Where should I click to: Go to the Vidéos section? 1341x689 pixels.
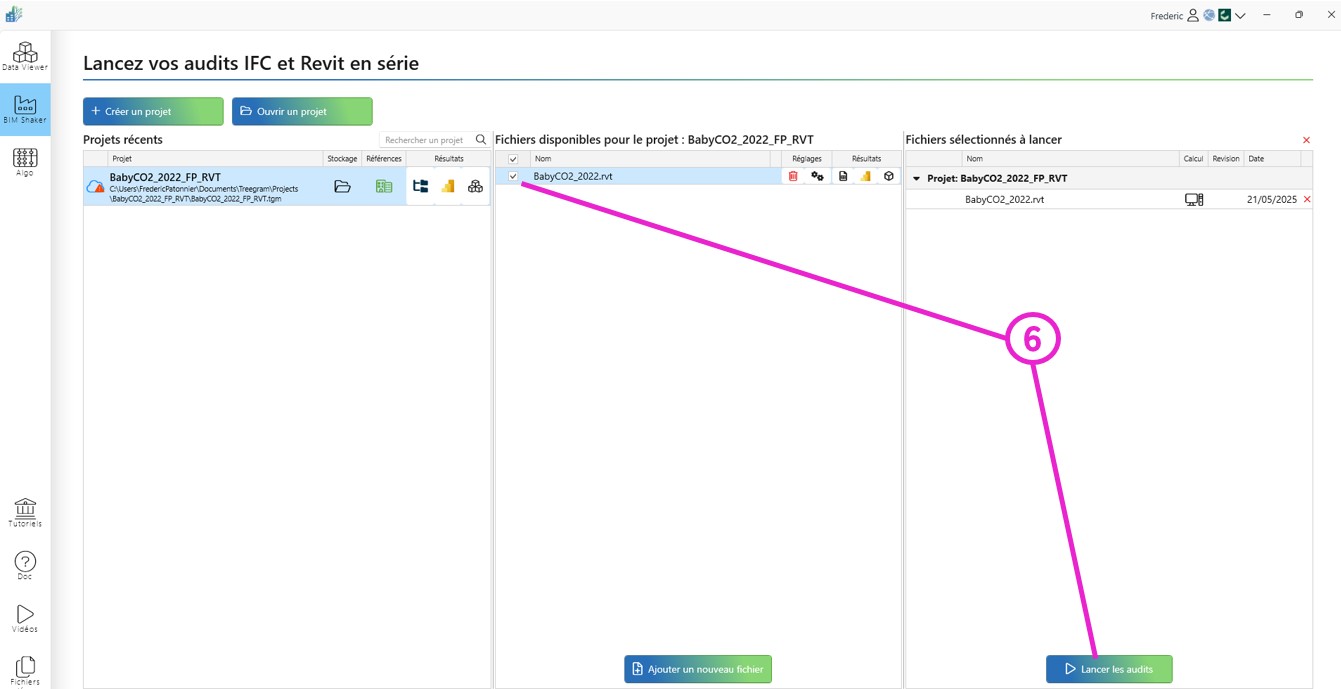point(25,619)
